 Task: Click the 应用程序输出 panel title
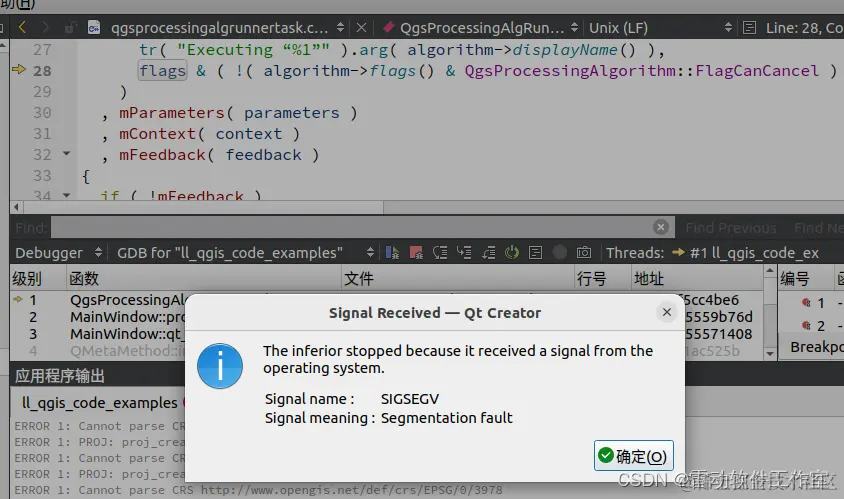pos(60,376)
